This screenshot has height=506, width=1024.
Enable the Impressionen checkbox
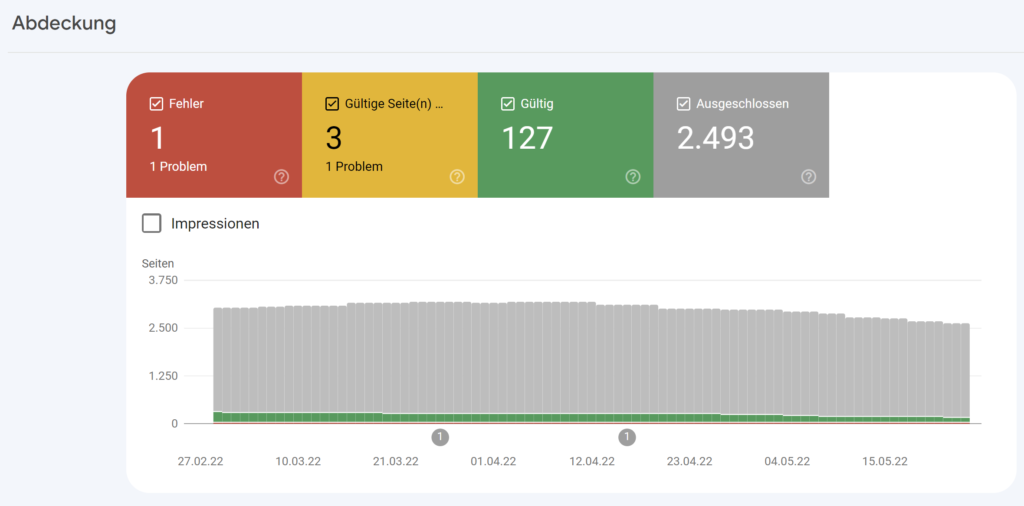[x=152, y=223]
